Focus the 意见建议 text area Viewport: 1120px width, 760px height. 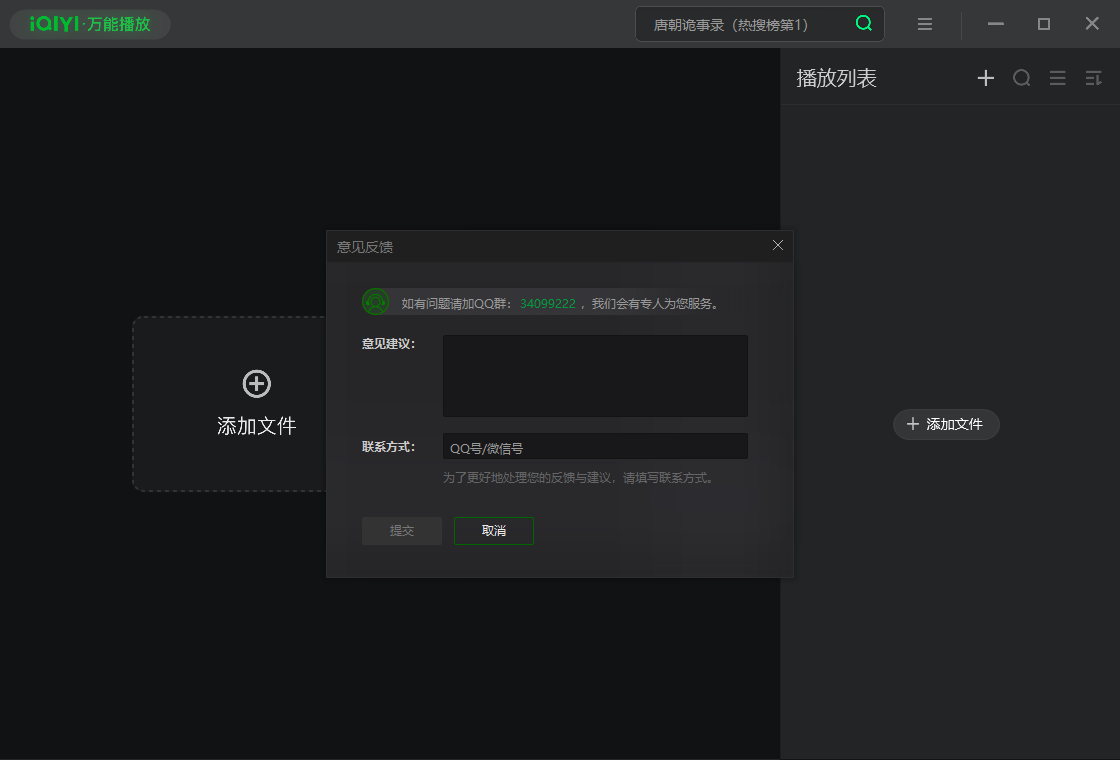click(x=595, y=376)
